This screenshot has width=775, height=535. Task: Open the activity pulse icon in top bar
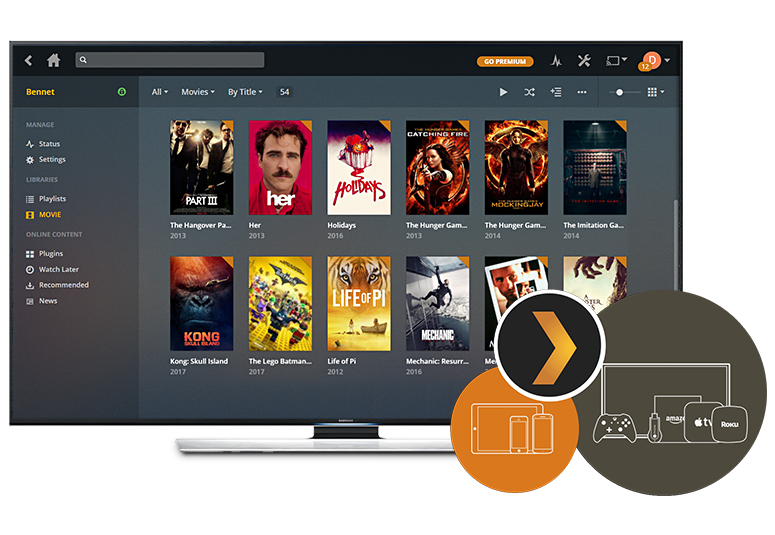coord(557,61)
